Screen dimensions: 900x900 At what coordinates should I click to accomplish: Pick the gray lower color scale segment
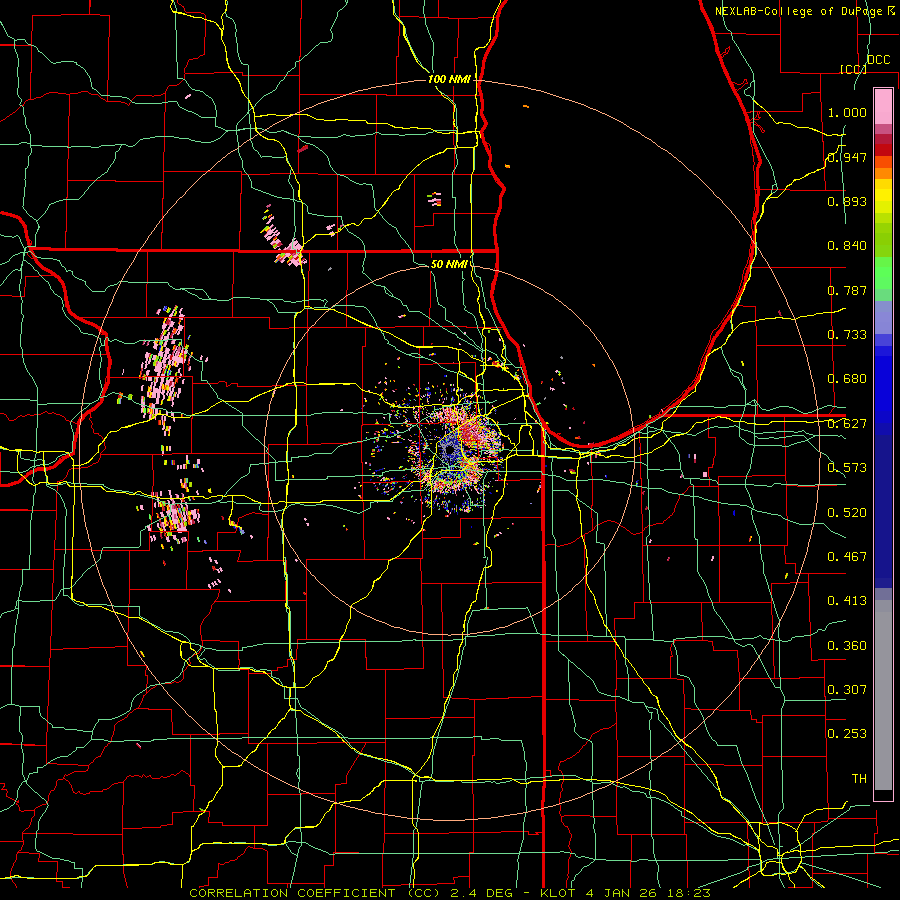(x=883, y=695)
